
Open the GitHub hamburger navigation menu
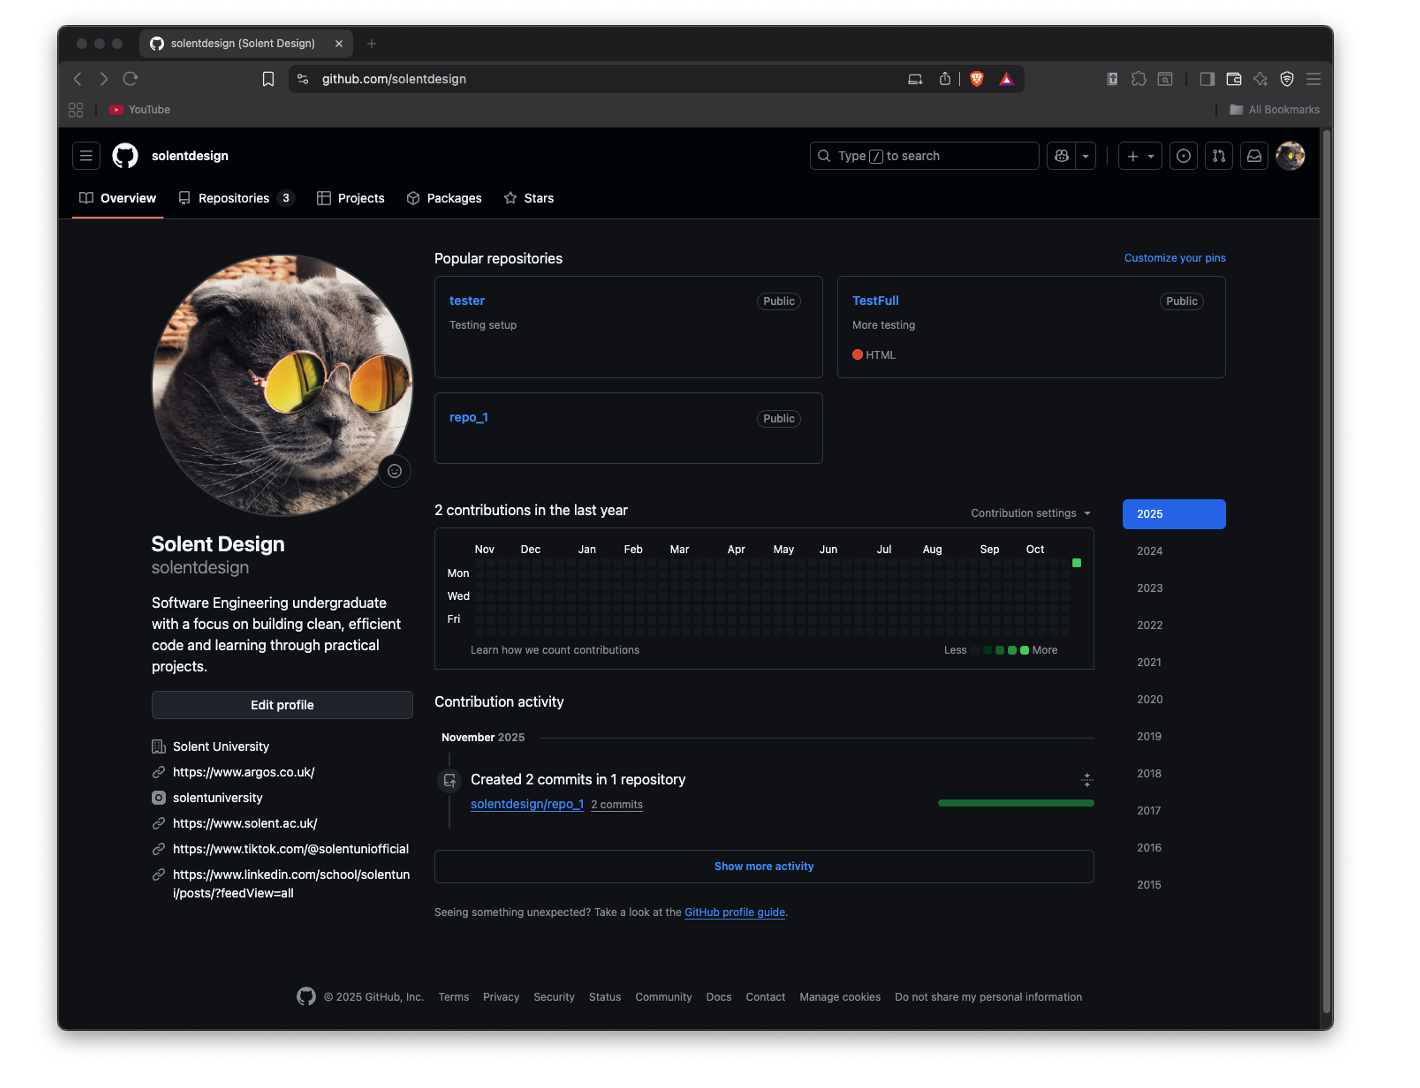86,156
